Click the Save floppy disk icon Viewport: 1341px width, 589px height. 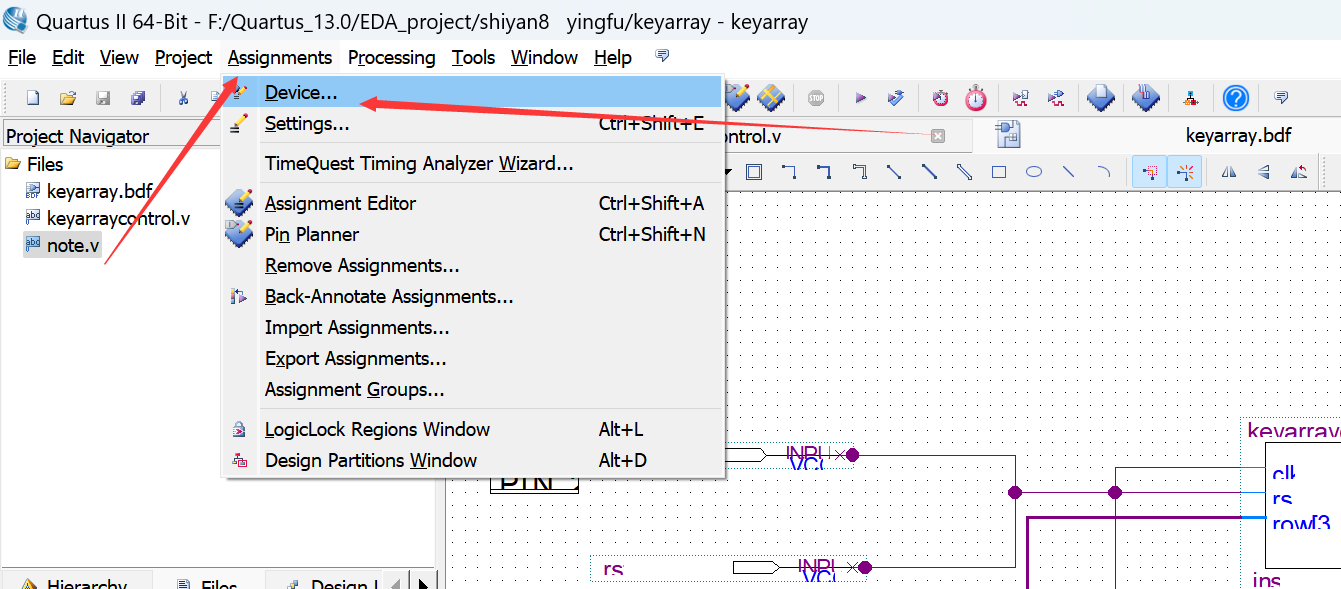point(103,98)
